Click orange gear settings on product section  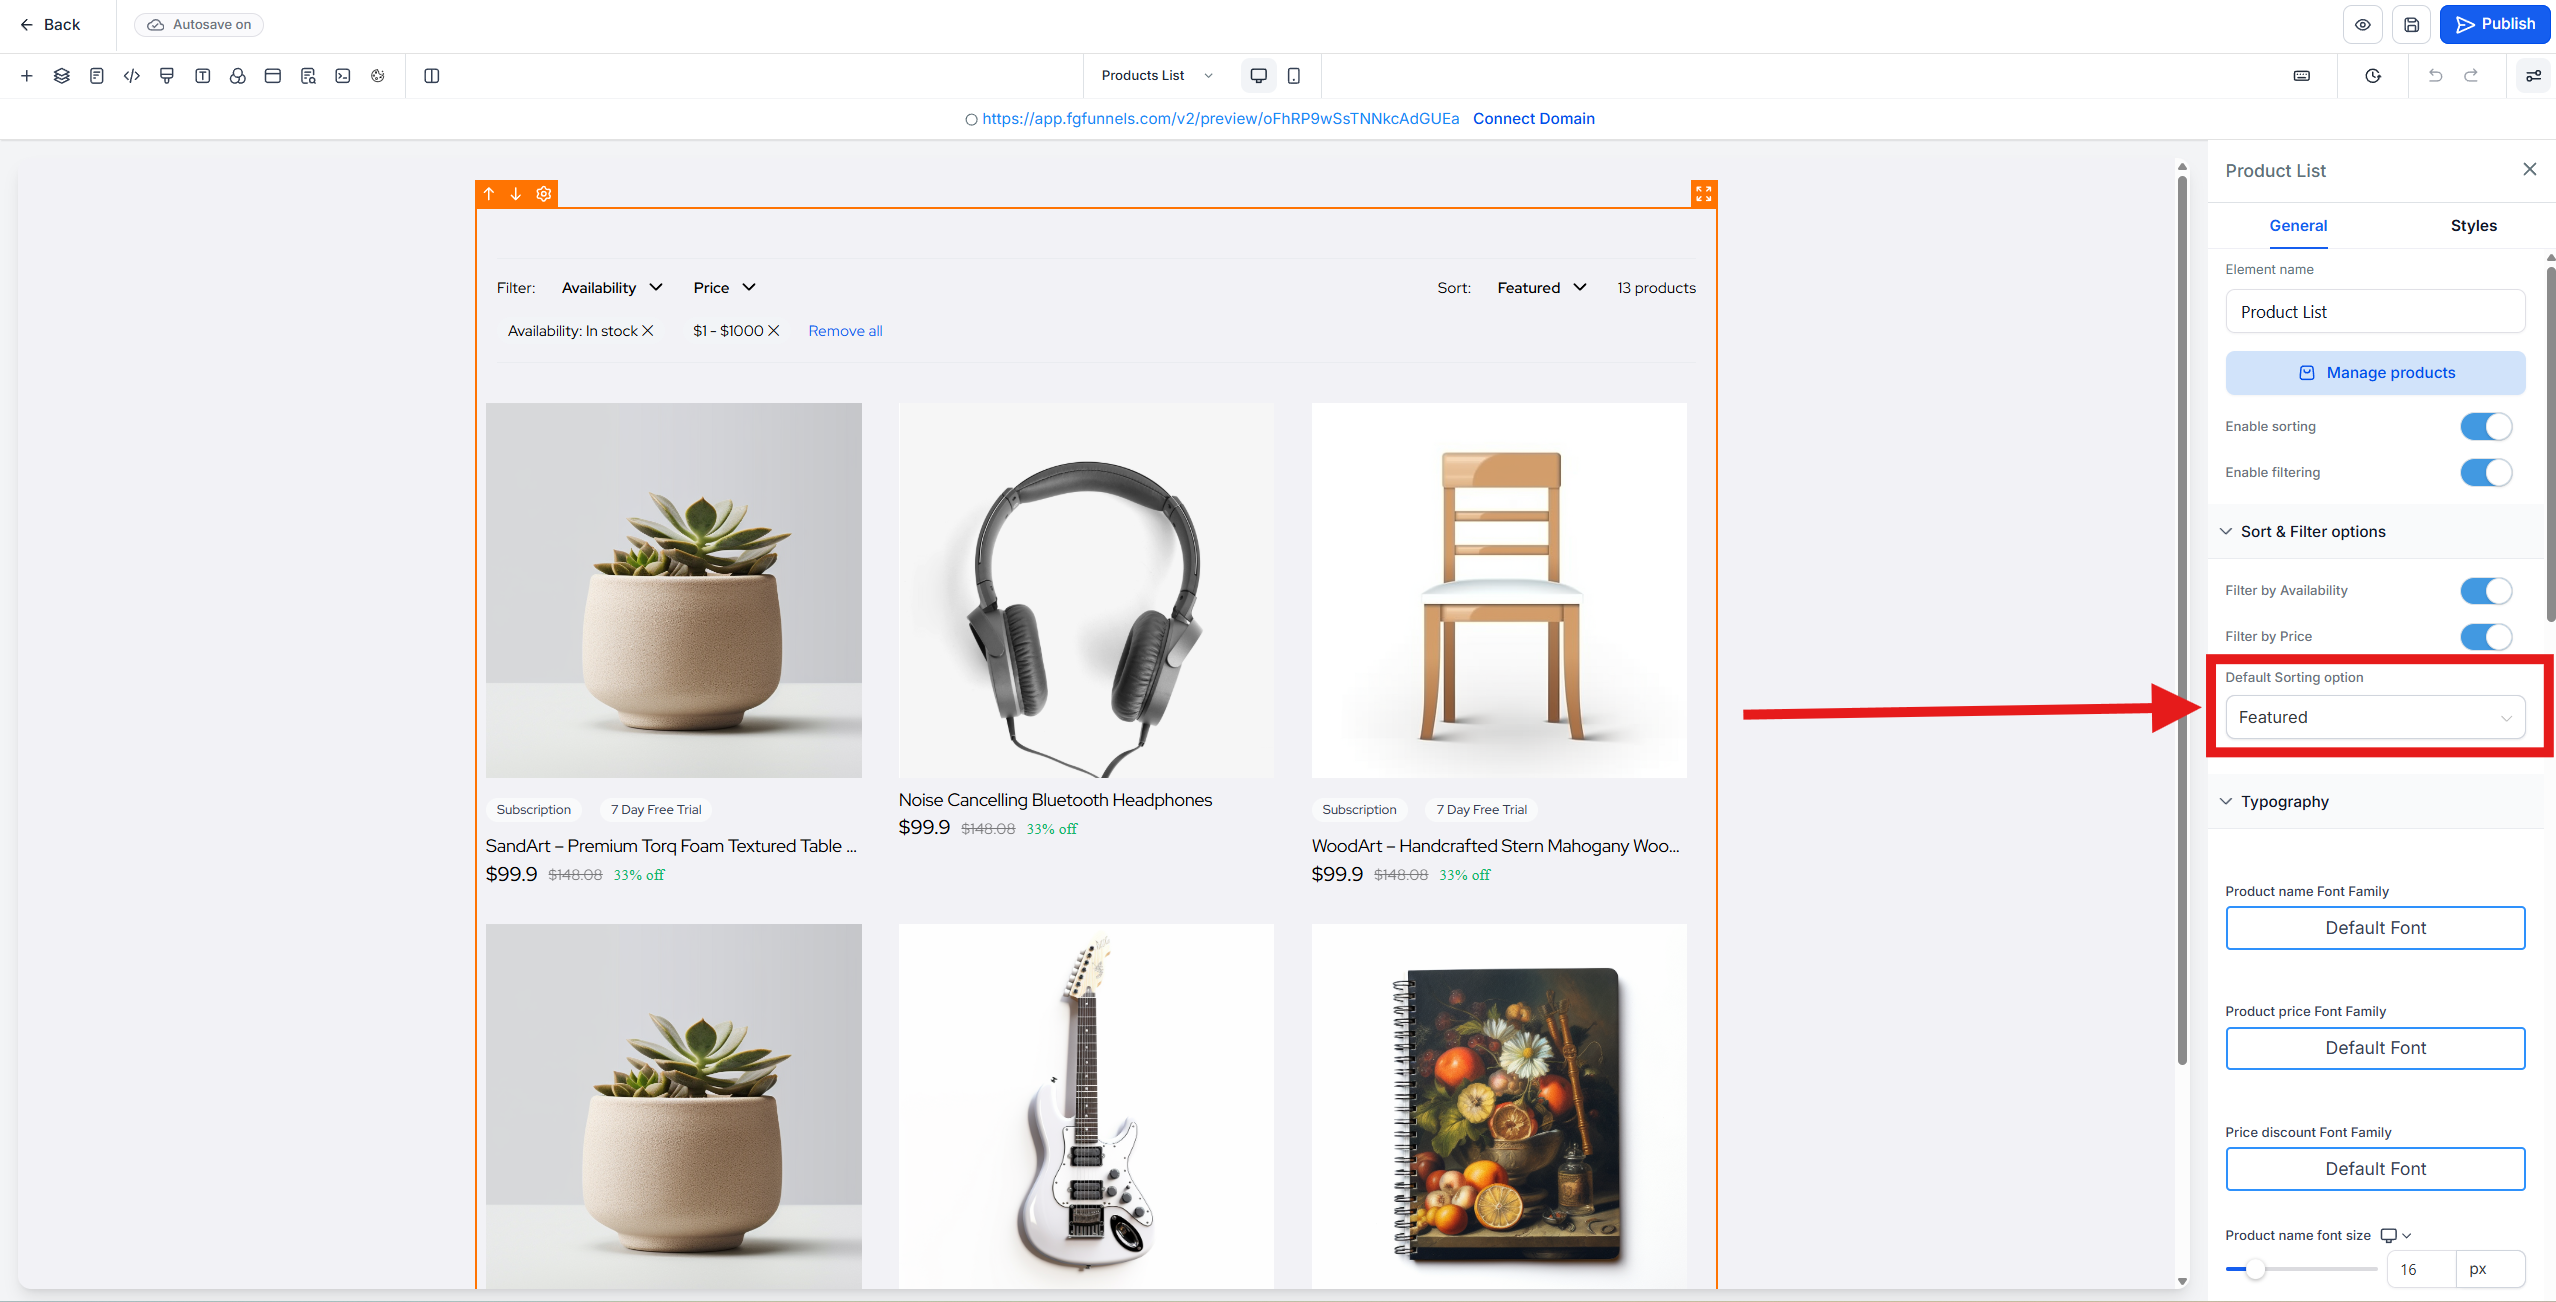pyautogui.click(x=544, y=194)
